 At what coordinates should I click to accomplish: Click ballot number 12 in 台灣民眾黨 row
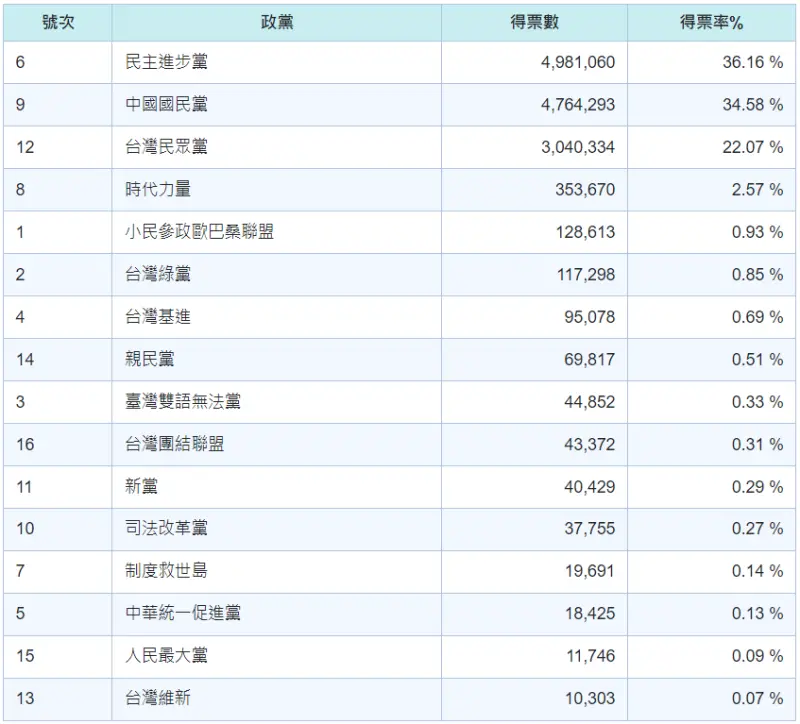pos(25,147)
